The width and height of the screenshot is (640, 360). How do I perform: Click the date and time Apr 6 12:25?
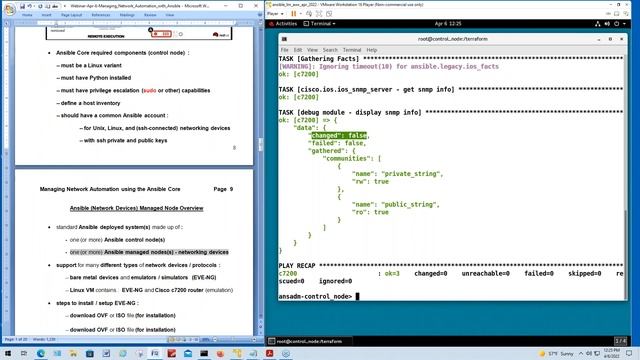tap(448, 24)
